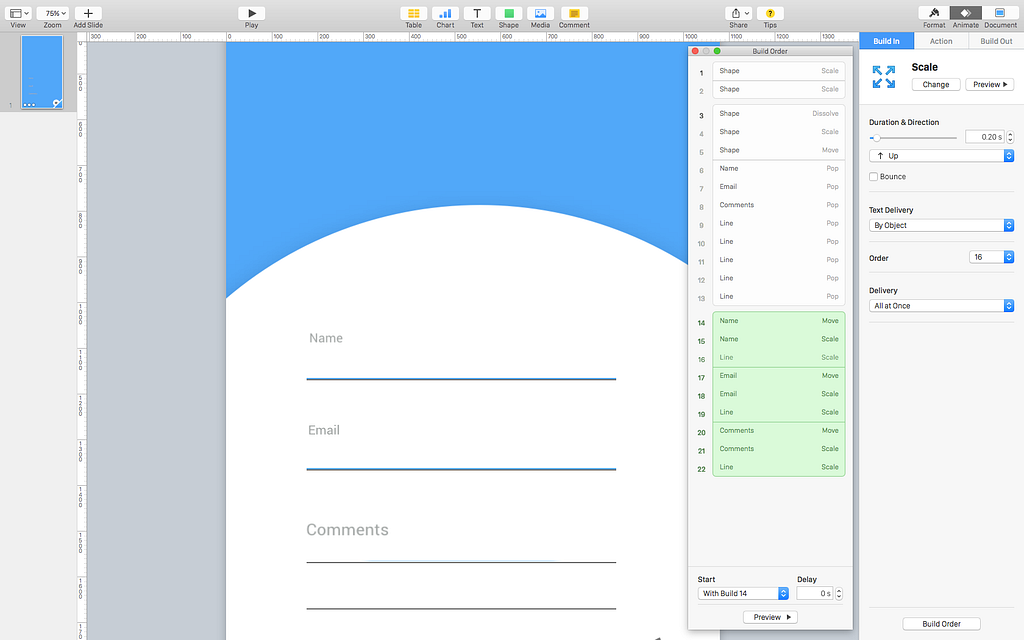Select build 21 Comments Scale row
Screen dimensions: 1024x640
778,449
